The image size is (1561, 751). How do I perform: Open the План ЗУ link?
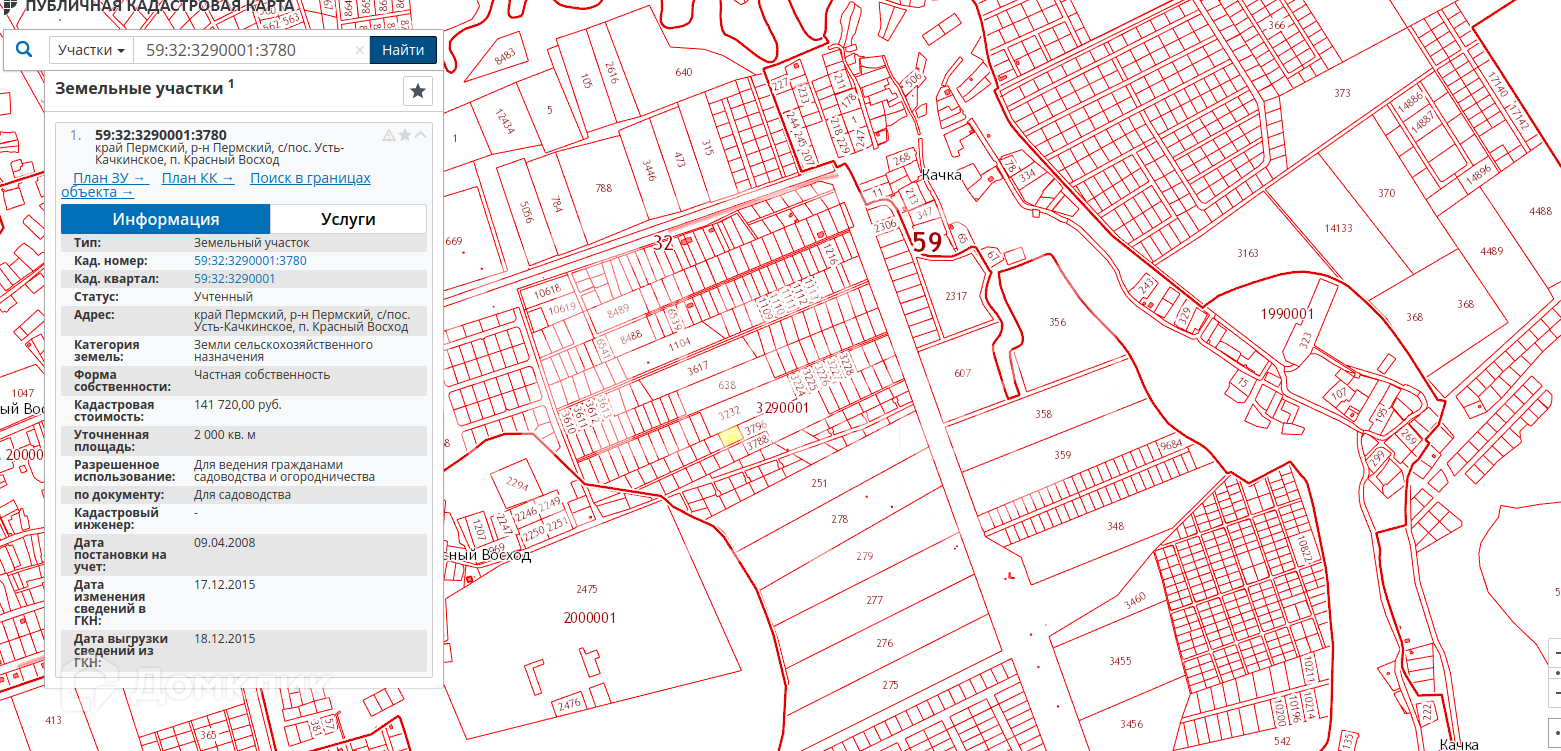110,178
